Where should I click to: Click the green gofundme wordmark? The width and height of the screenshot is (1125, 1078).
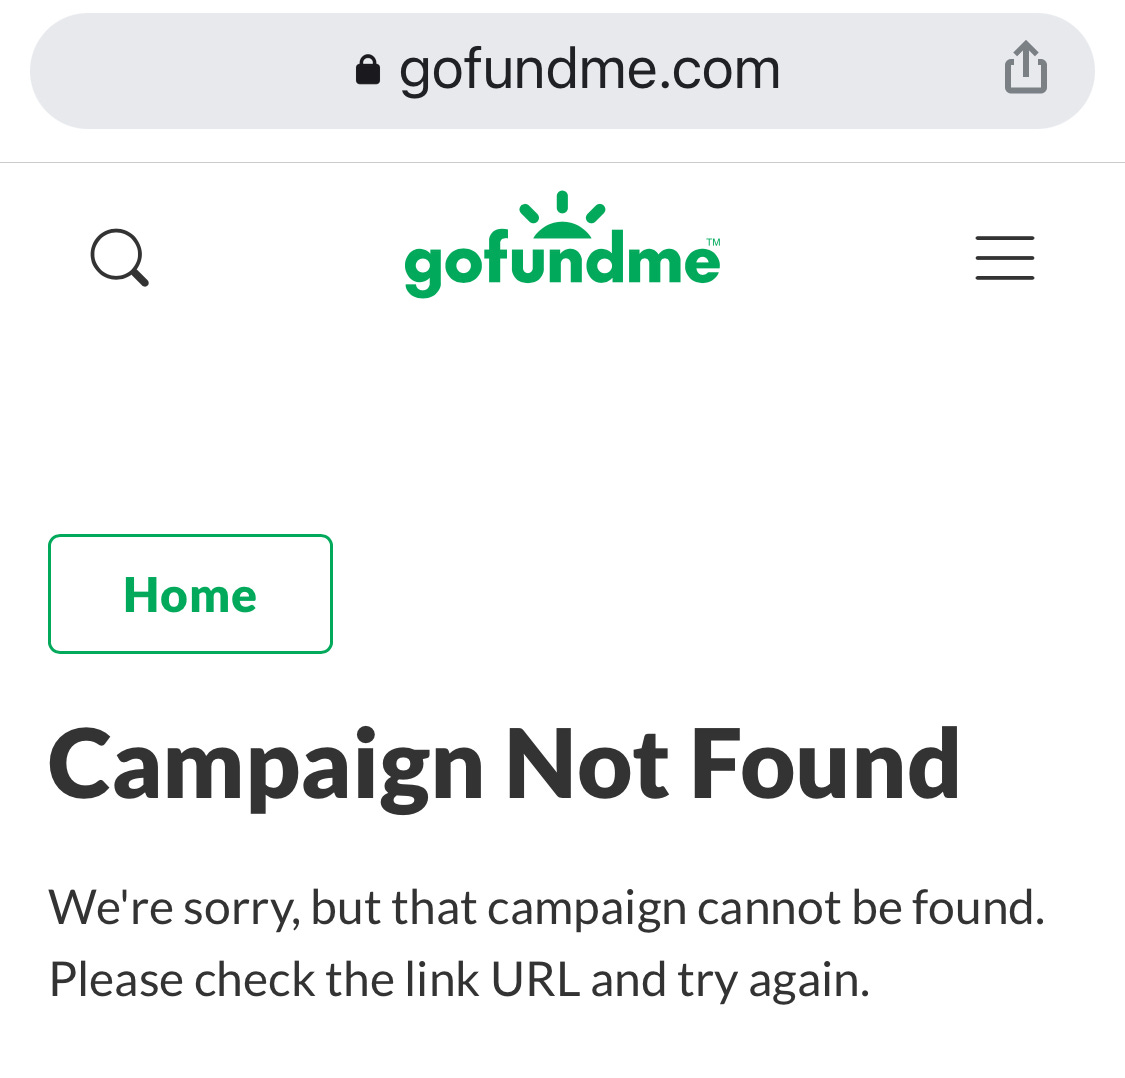click(561, 260)
